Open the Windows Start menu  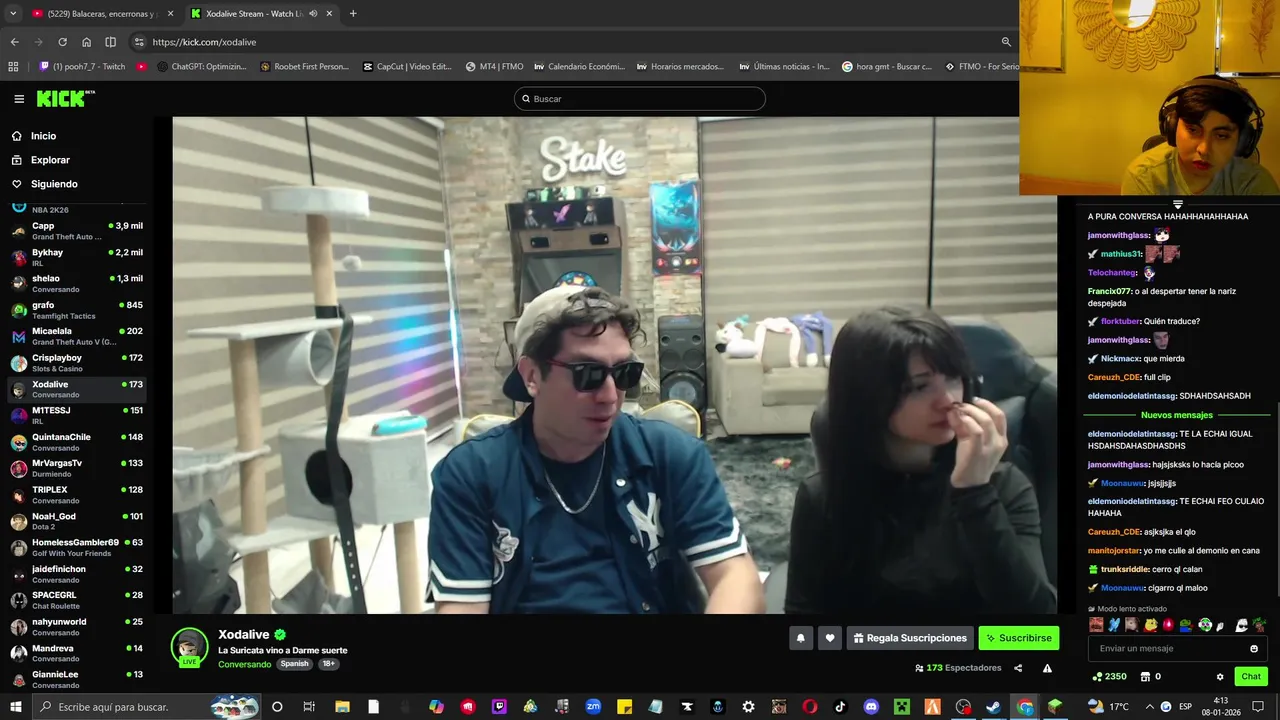point(16,707)
